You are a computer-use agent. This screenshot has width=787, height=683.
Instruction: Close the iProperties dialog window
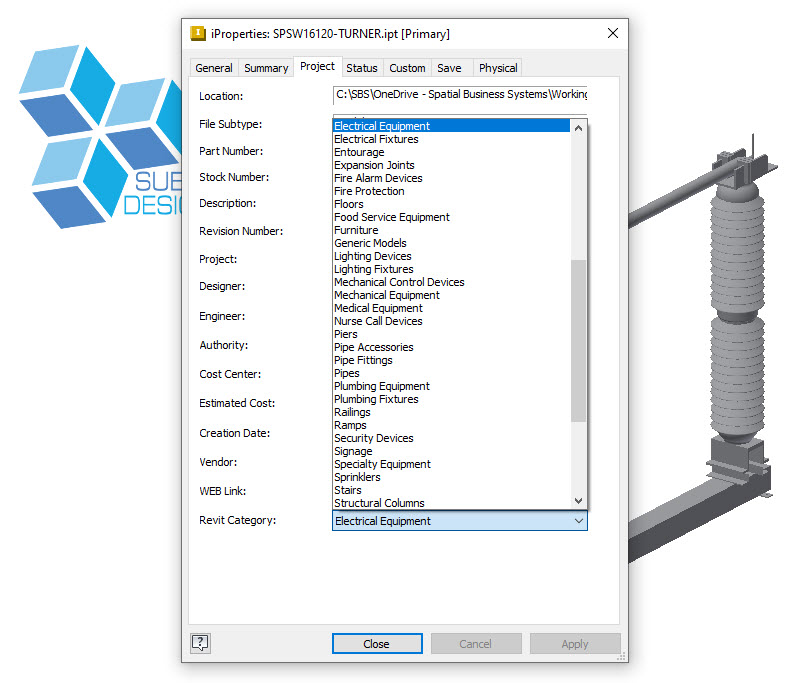coord(613,33)
